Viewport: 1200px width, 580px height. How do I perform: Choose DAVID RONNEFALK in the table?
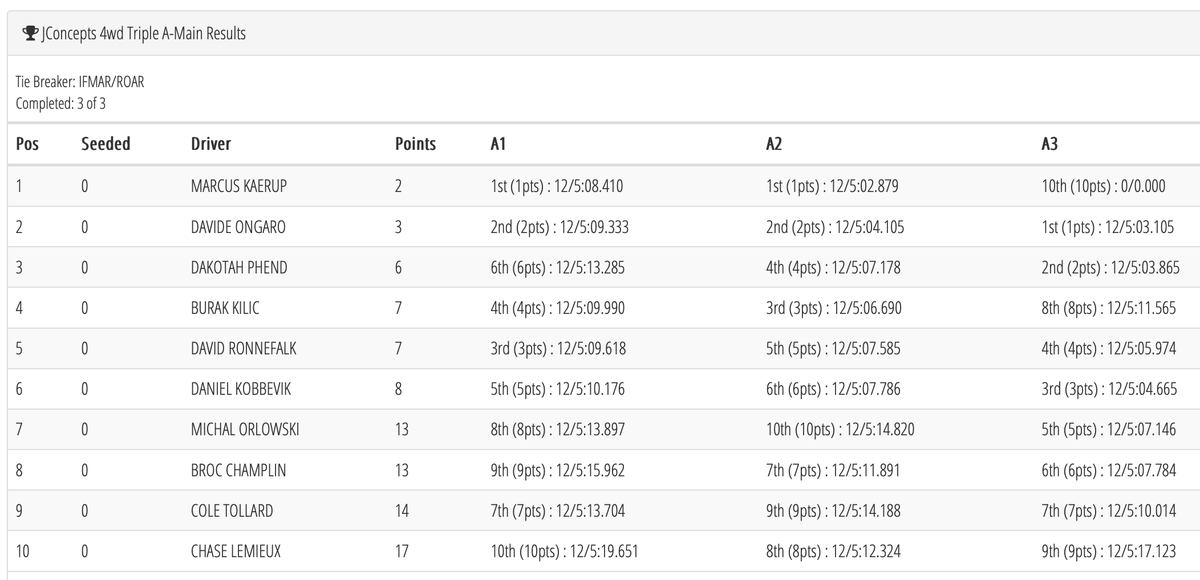click(x=243, y=349)
